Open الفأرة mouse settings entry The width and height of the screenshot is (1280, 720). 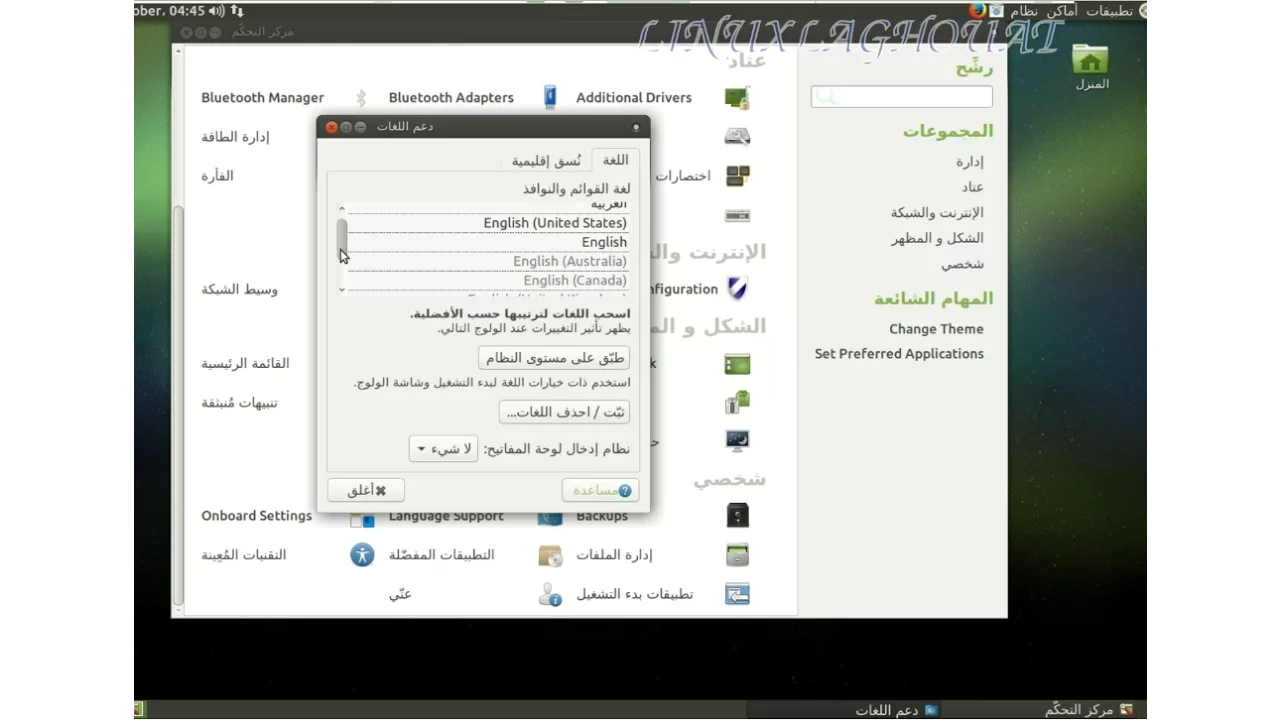(x=217, y=176)
